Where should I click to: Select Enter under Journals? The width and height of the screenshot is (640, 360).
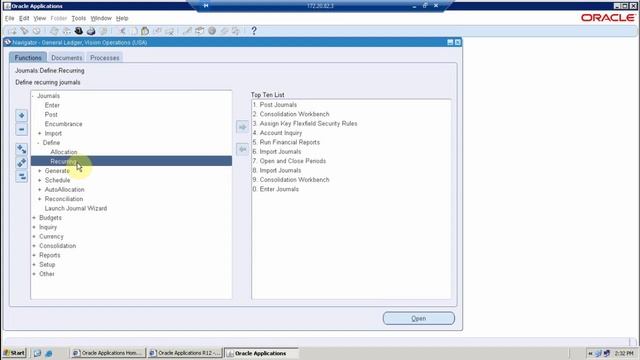click(52, 105)
